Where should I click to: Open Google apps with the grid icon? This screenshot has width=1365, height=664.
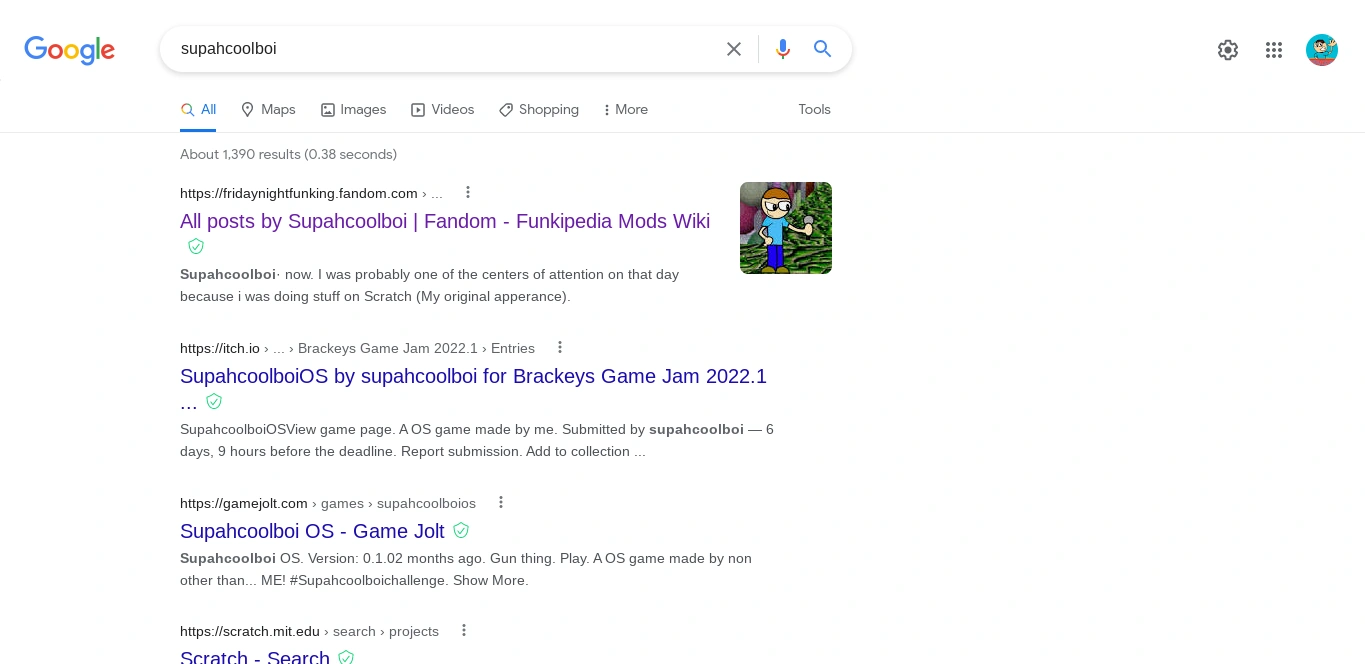coord(1274,50)
